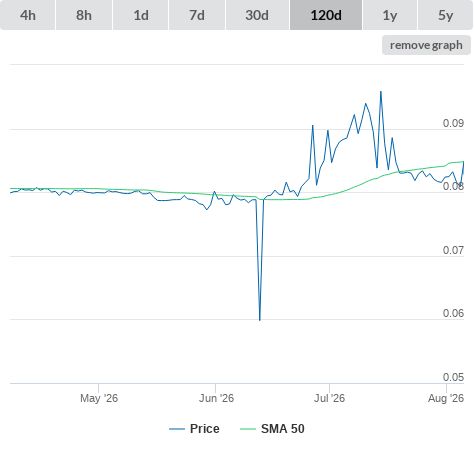This screenshot has width=474, height=455.
Task: Click the blue Price legend line marker
Action: coord(177,429)
